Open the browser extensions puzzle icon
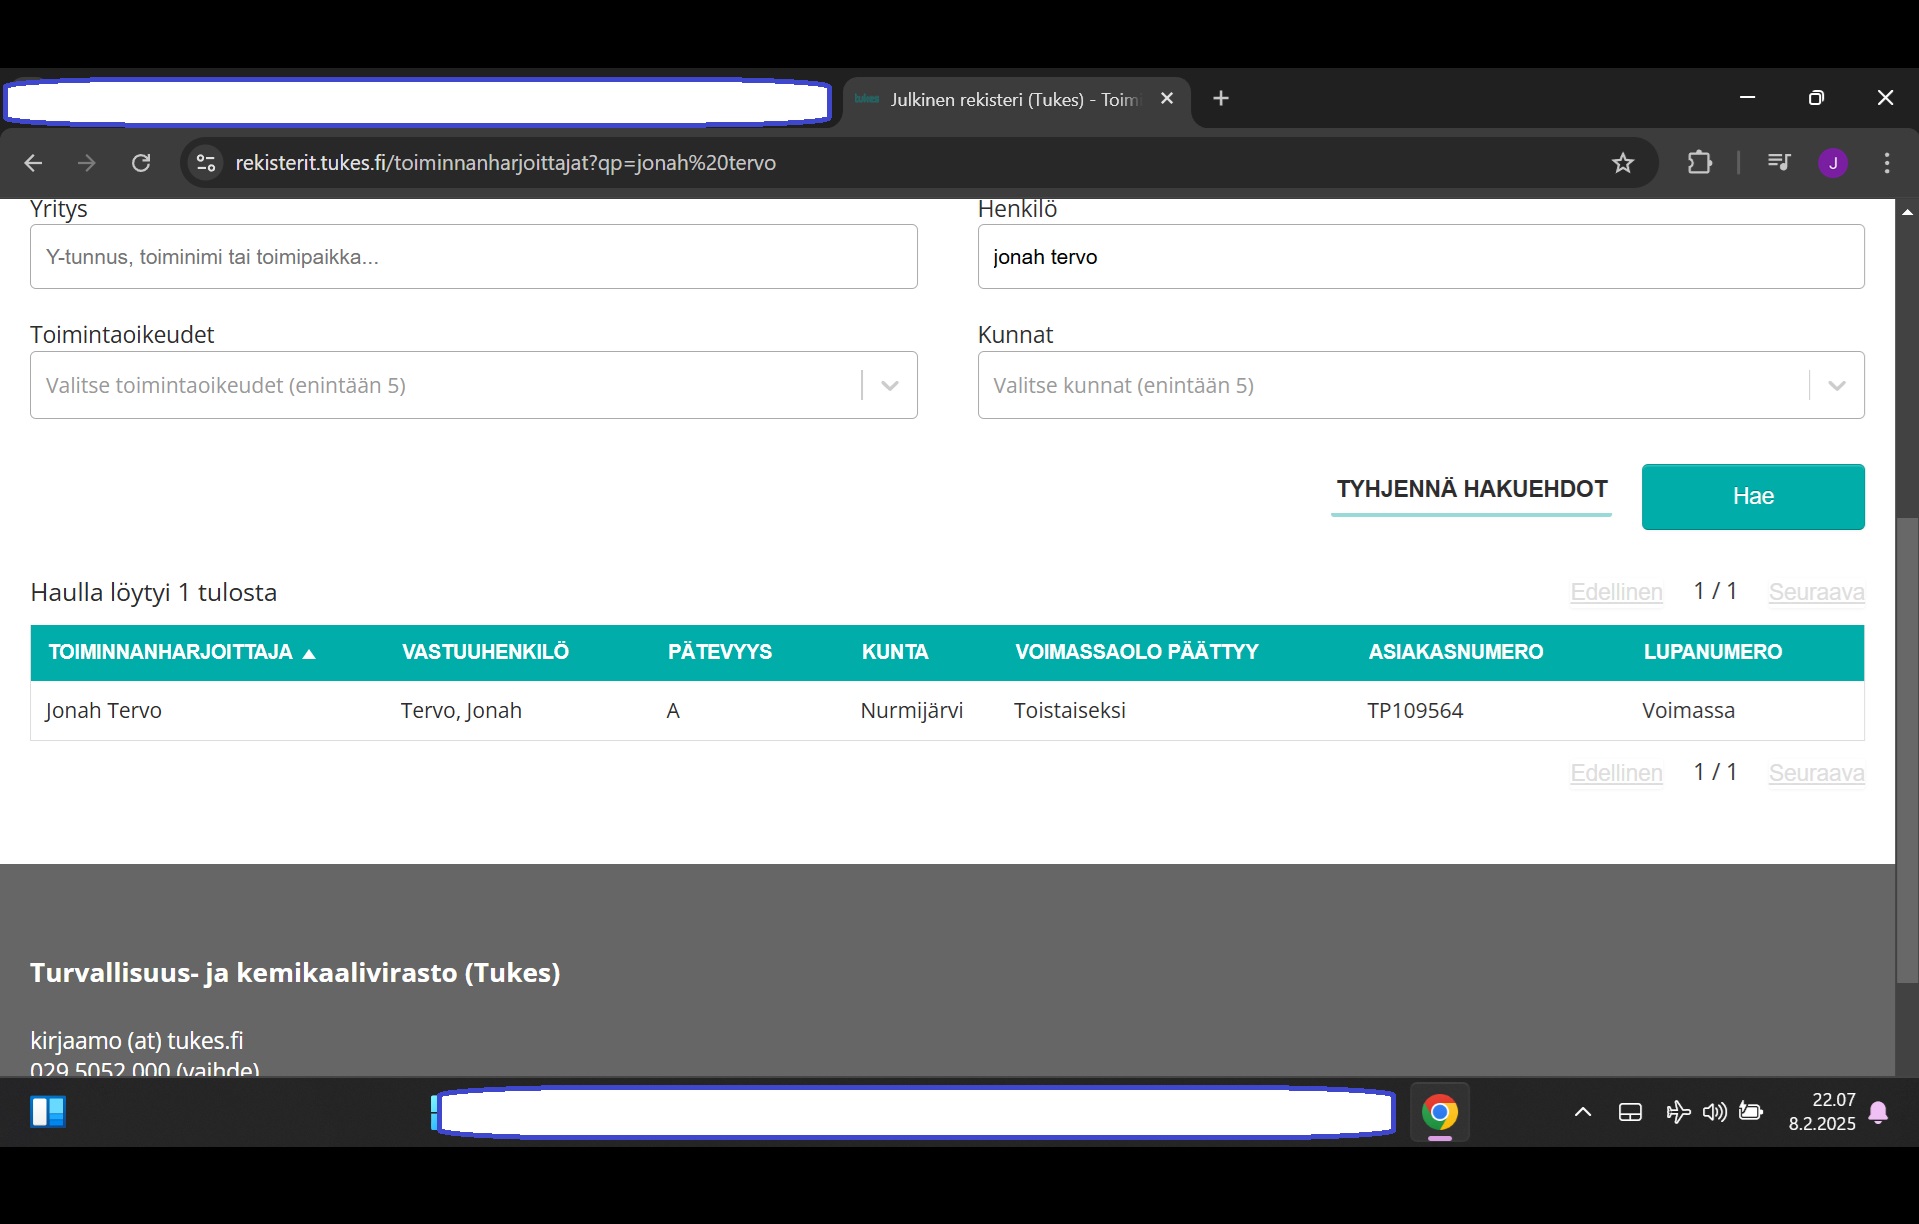 pyautogui.click(x=1699, y=163)
